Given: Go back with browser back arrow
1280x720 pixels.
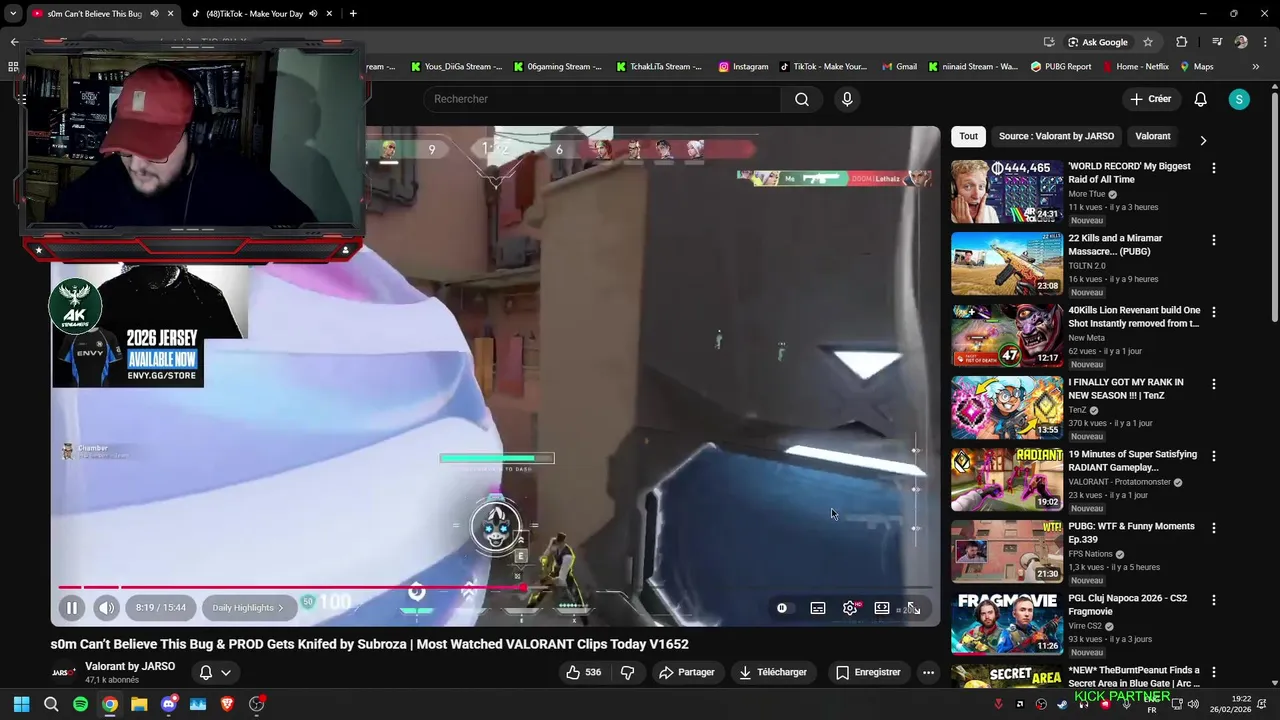Looking at the screenshot, I should coord(14,42).
